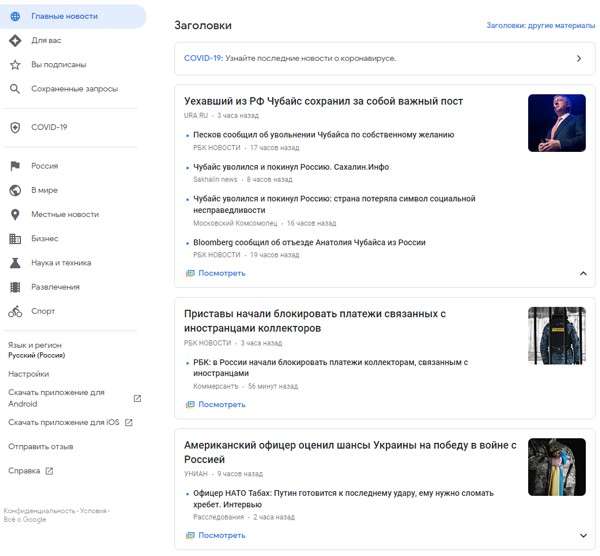Open the Для вас diamond icon

click(15, 40)
